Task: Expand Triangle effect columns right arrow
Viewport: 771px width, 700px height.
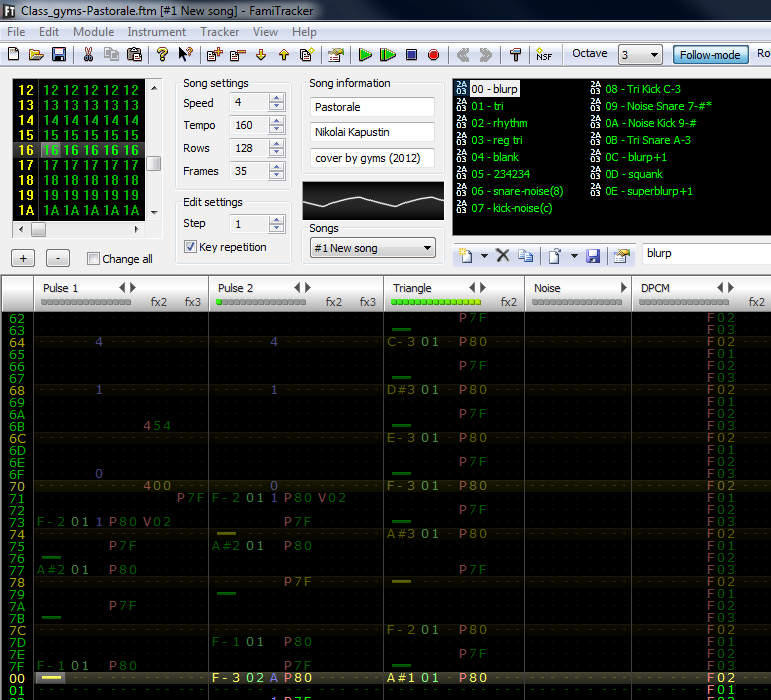Action: point(483,288)
